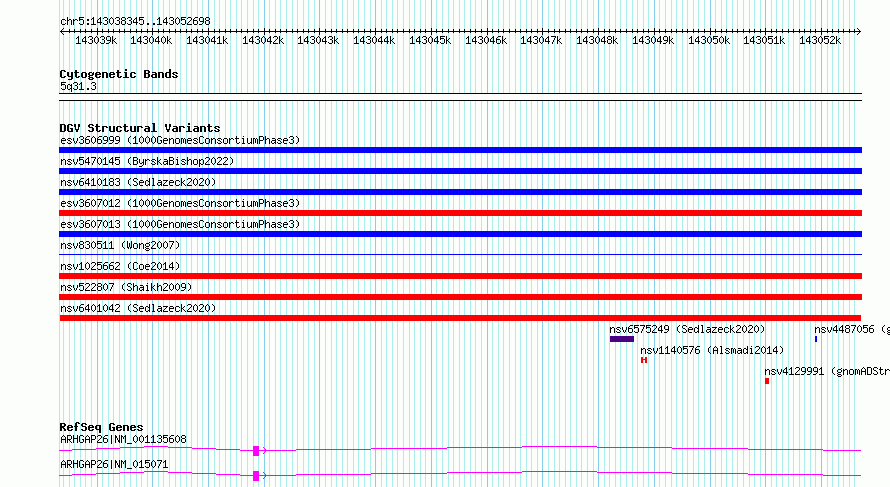The width and height of the screenshot is (890, 487).
Task: Click the 5q31.3 cytogenetic band bar
Action: pos(460,97)
